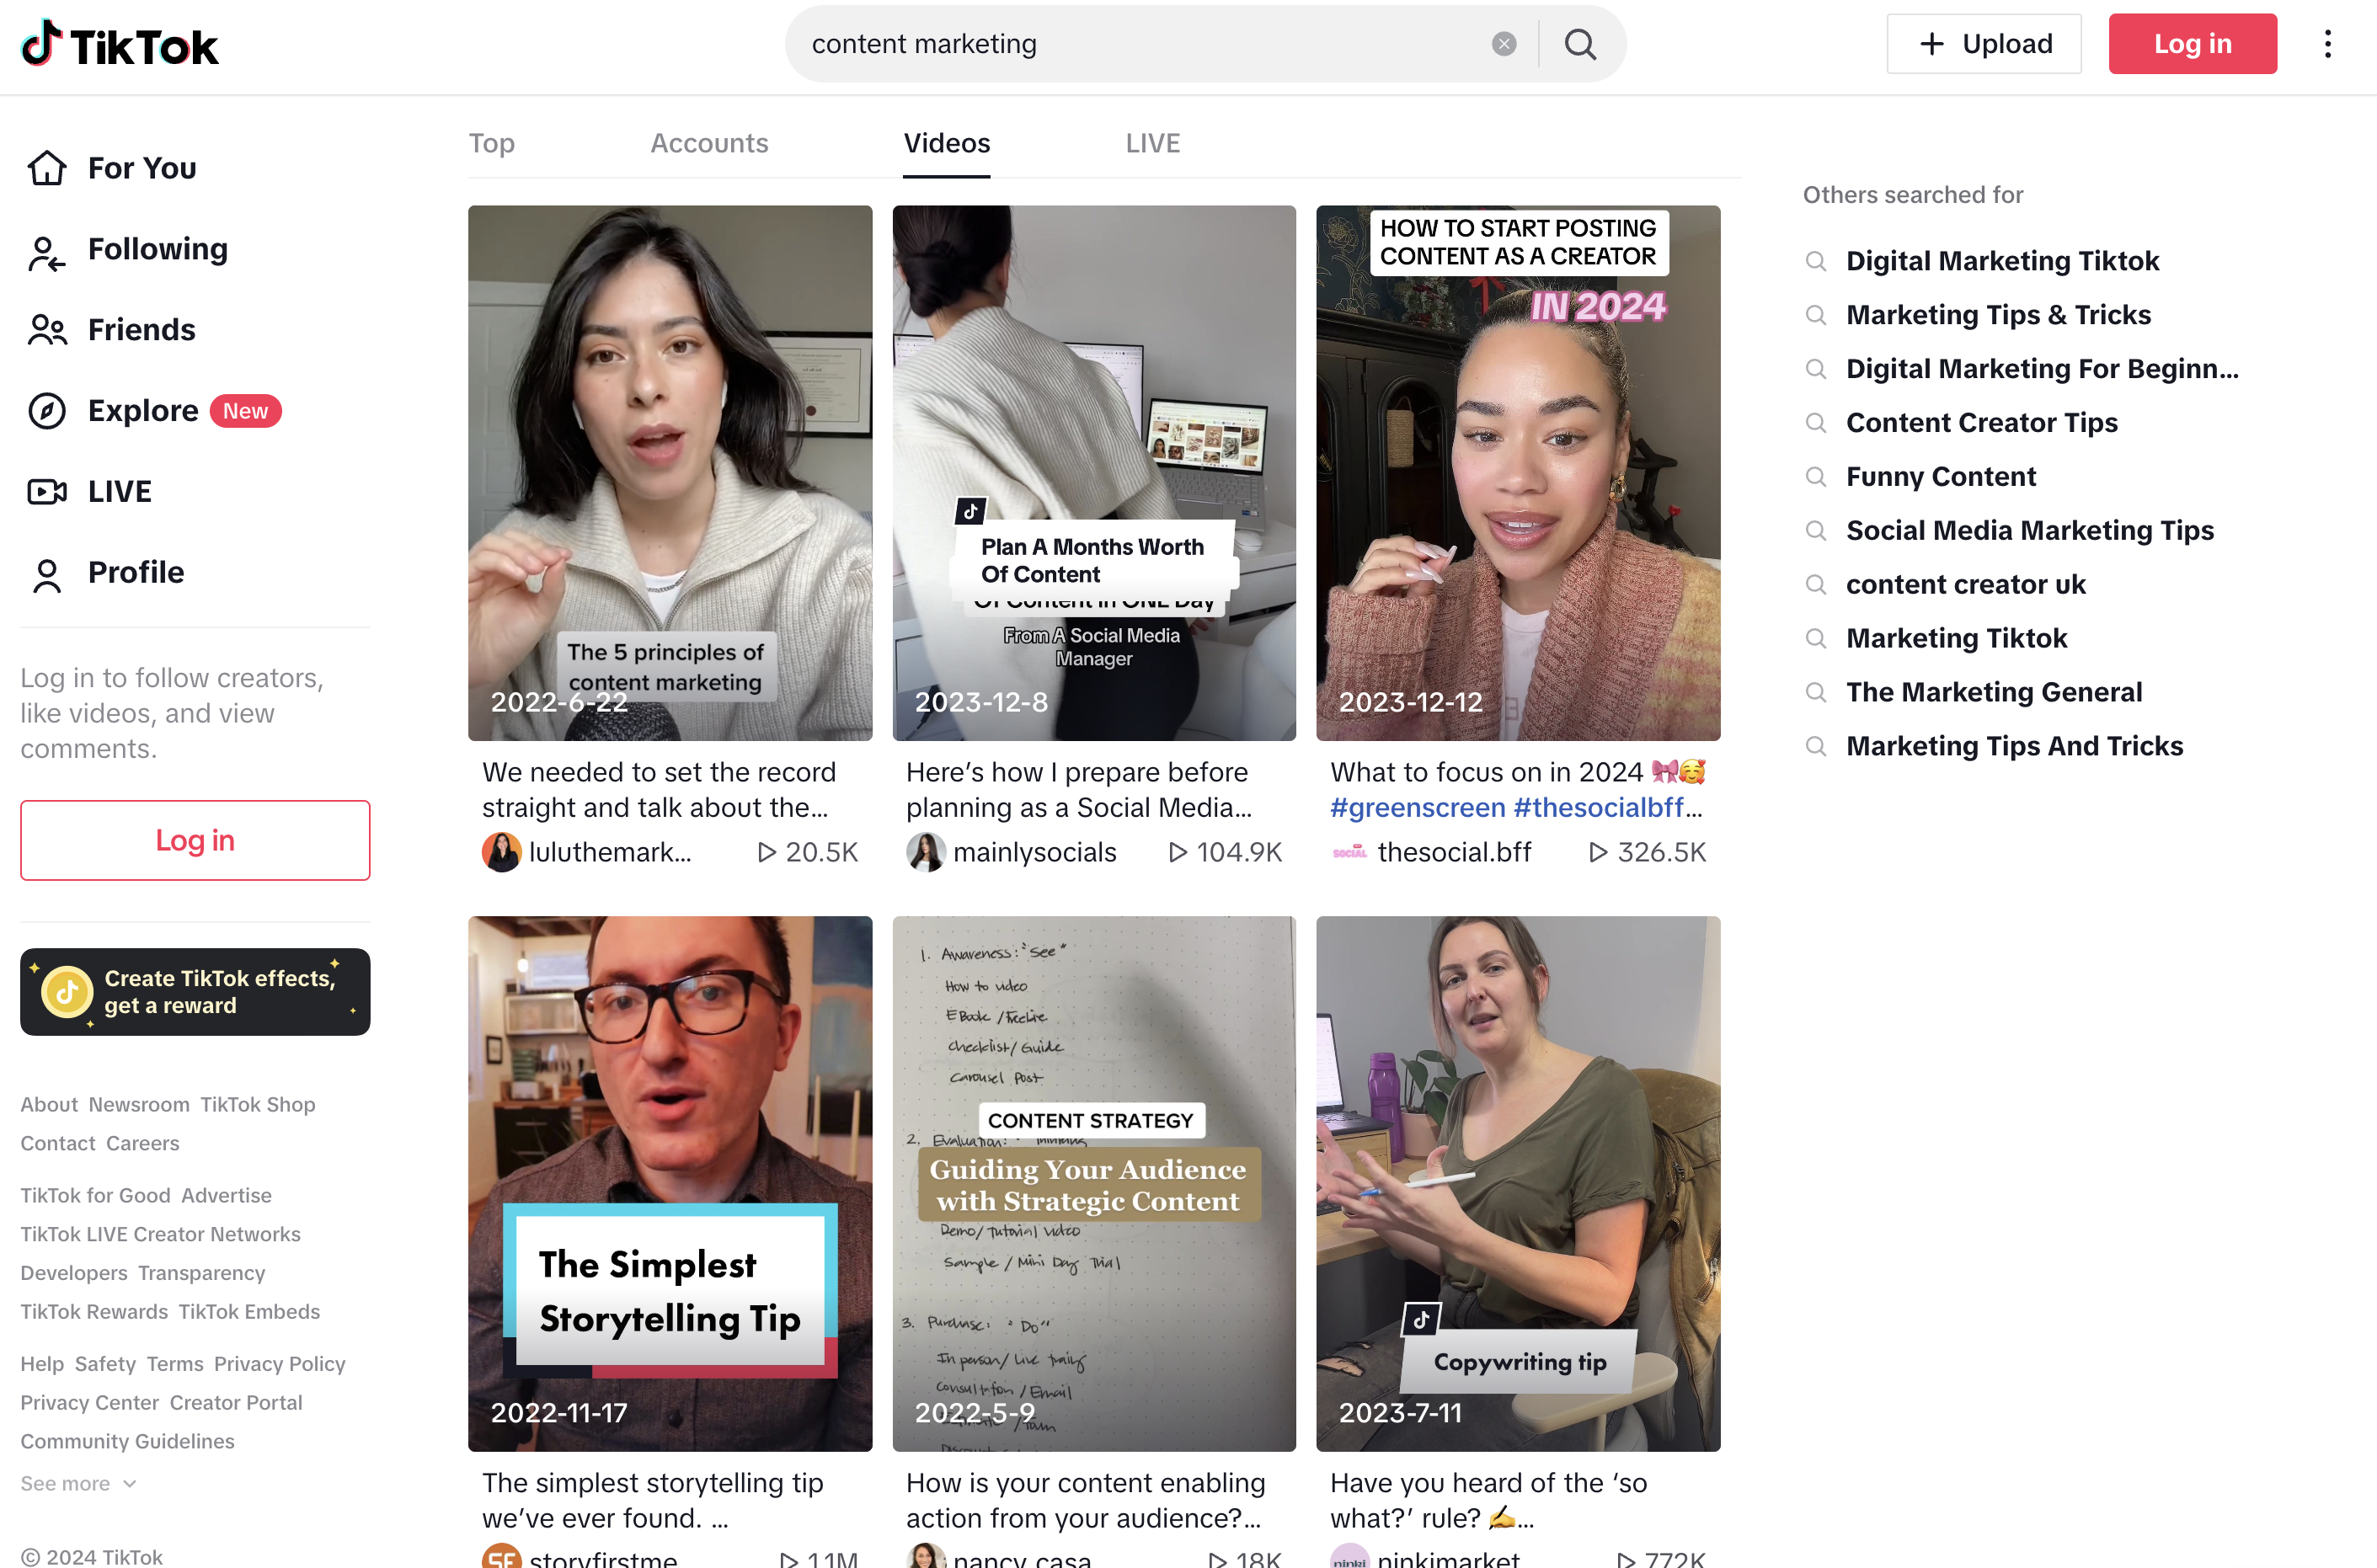Search suggestion Content Creator Tips
This screenshot has height=1568, width=2377.
(x=1981, y=423)
